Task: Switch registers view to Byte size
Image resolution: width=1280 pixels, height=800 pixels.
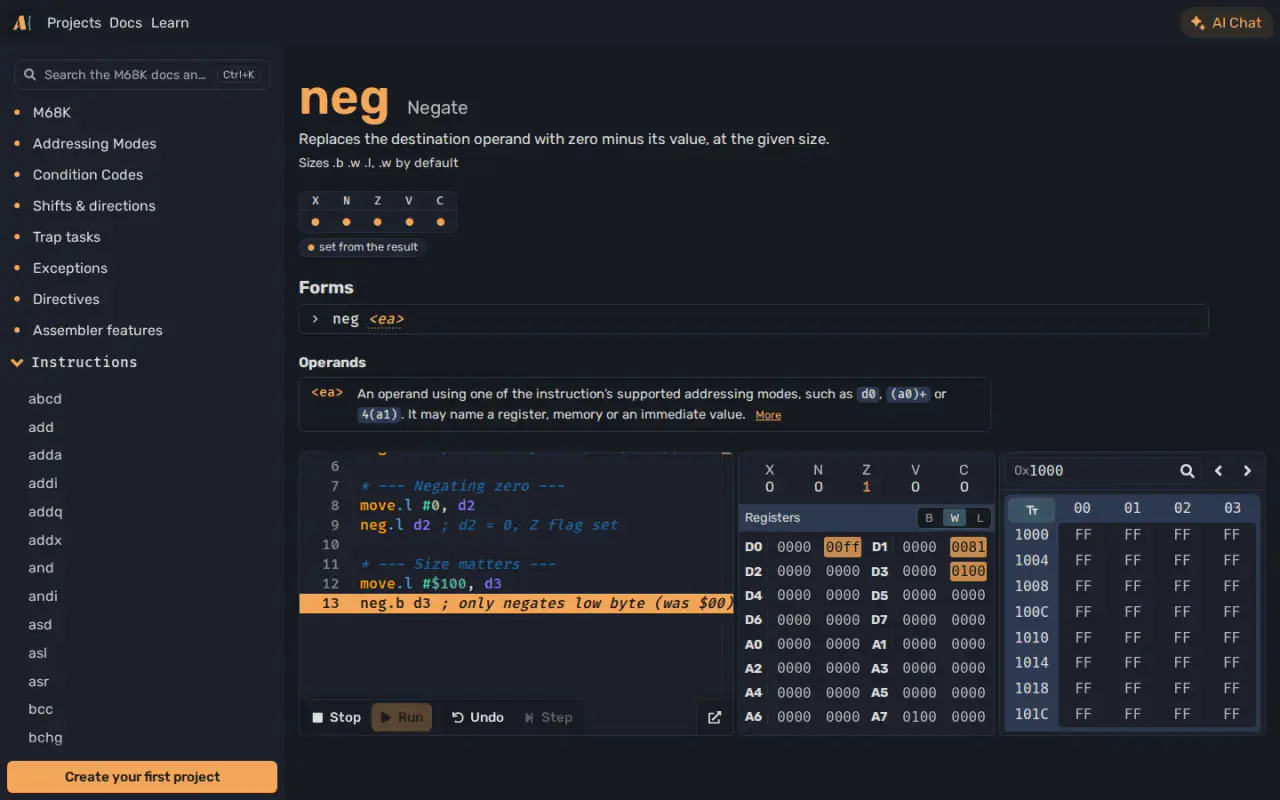Action: (929, 518)
